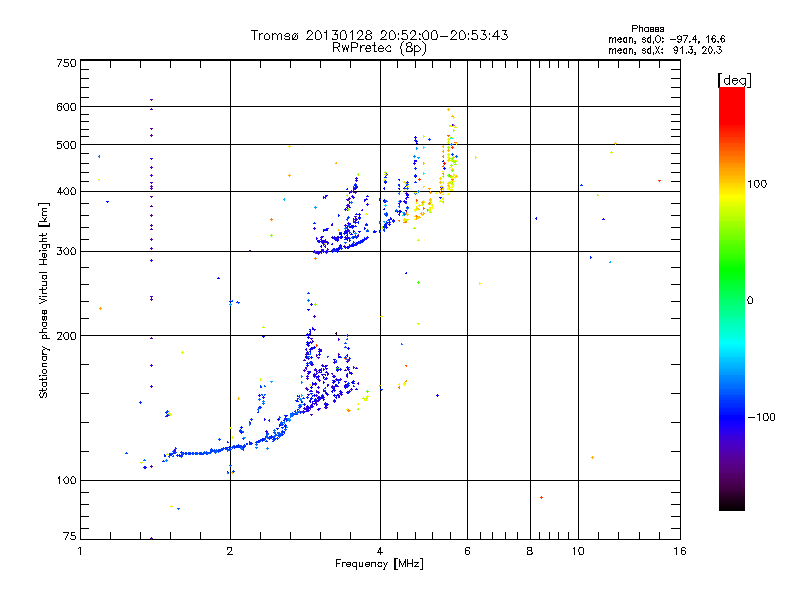
Task: Select the 'RwPretec (8p)' subtitle text
Action: pos(379,48)
